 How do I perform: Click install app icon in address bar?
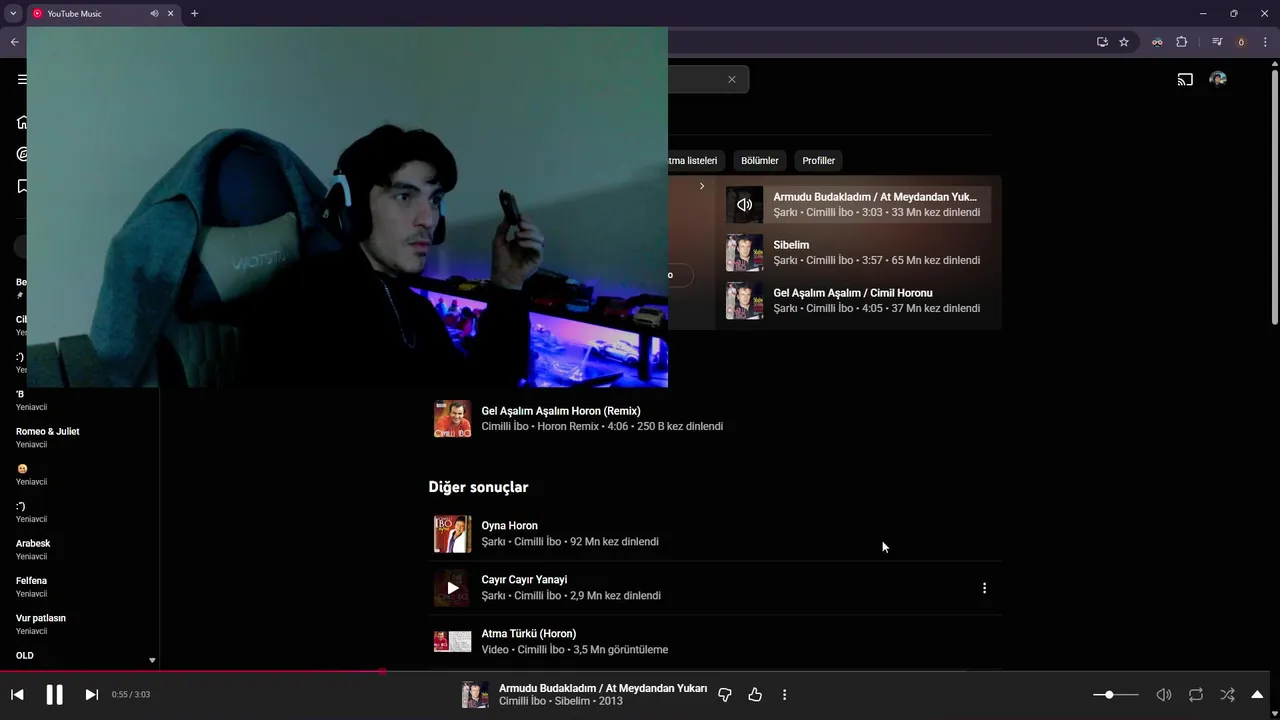pyautogui.click(x=1102, y=42)
